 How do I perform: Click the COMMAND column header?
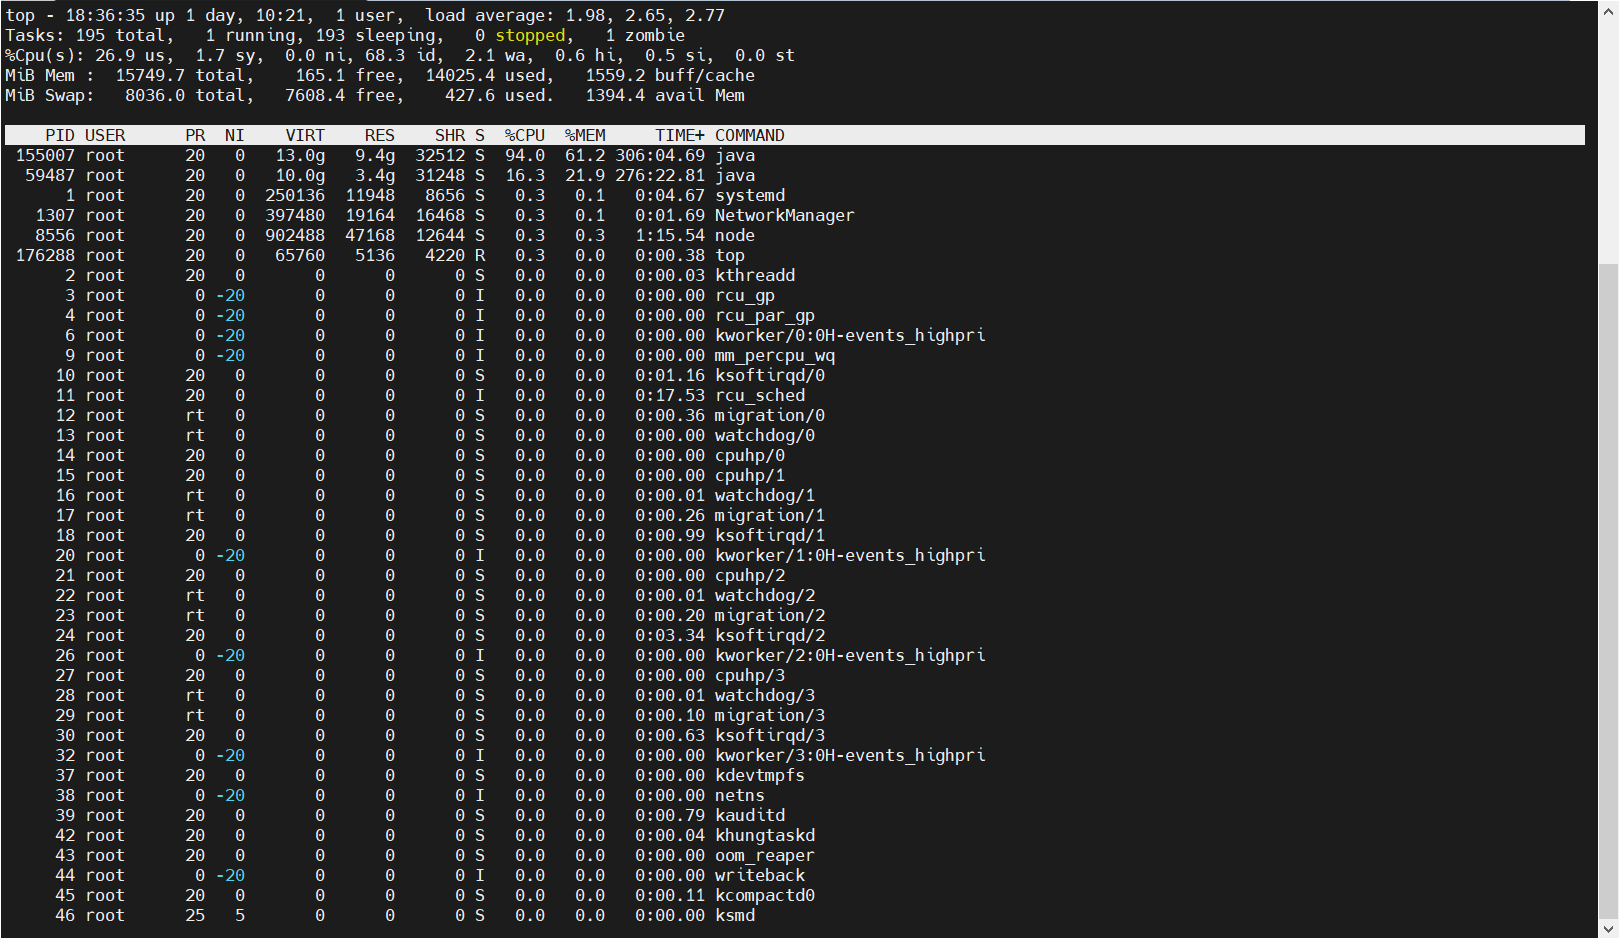coord(750,135)
